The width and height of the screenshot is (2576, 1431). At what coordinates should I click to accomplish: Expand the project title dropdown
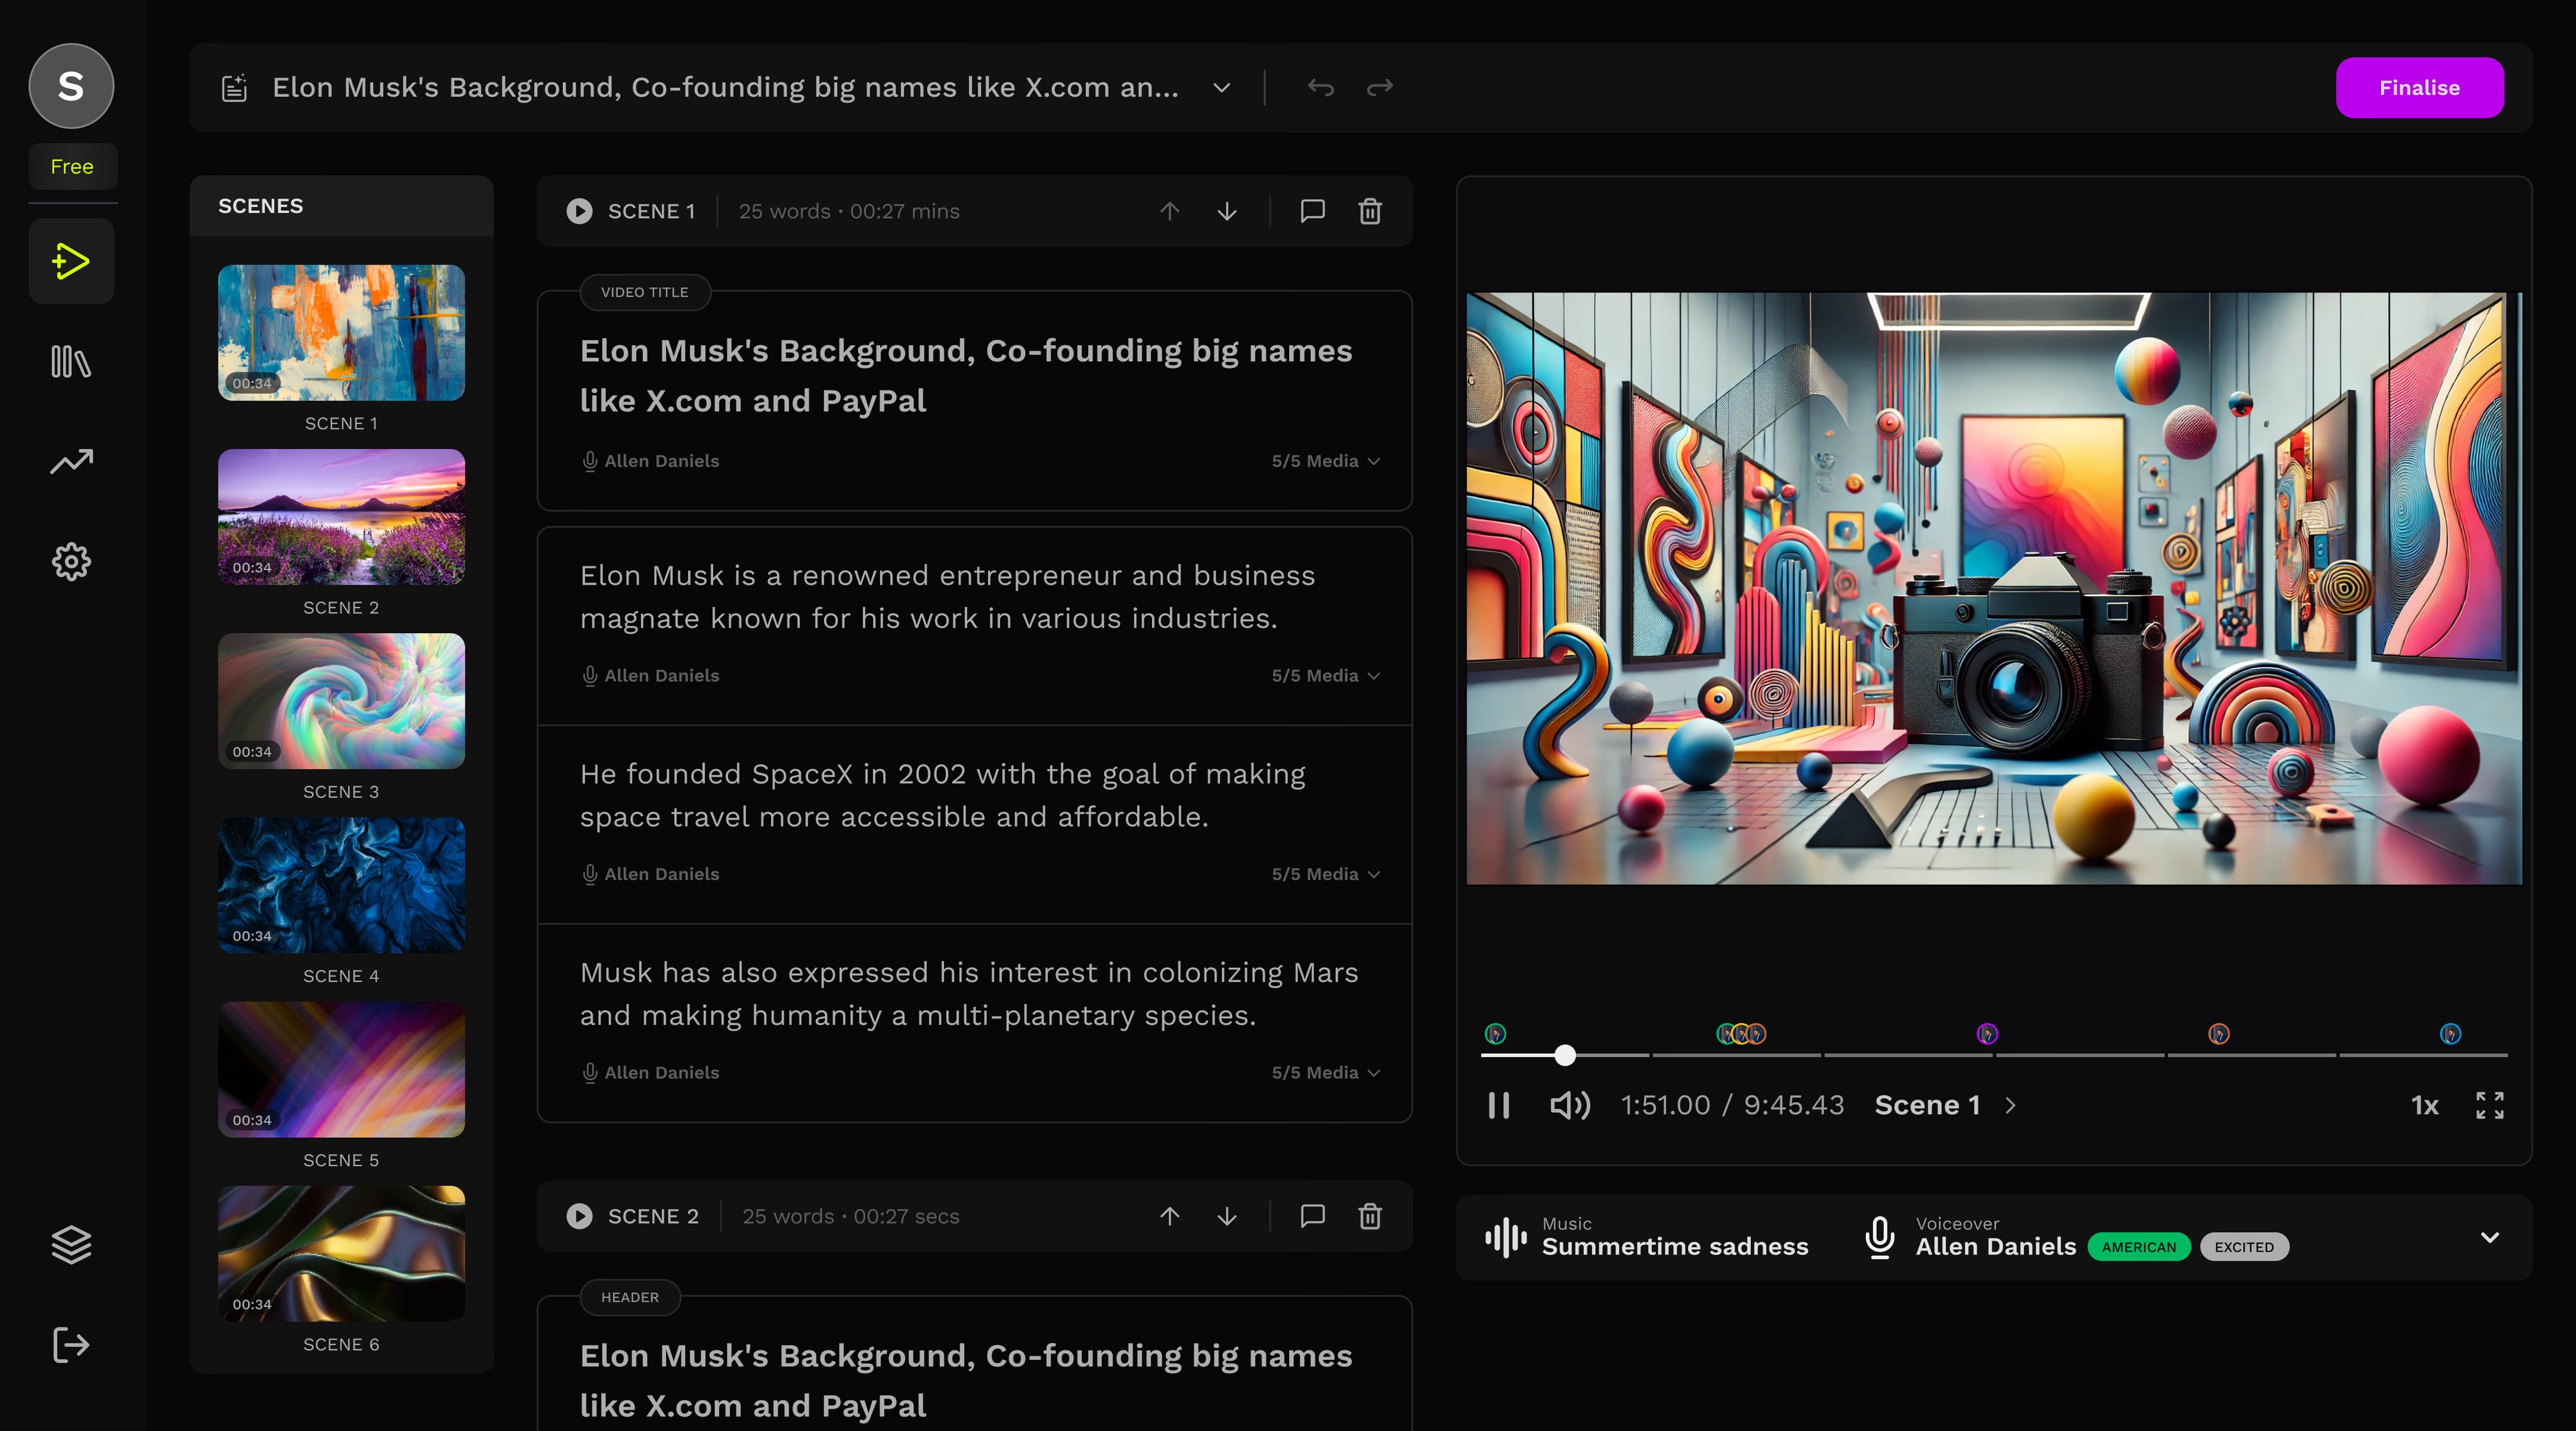tap(1221, 88)
